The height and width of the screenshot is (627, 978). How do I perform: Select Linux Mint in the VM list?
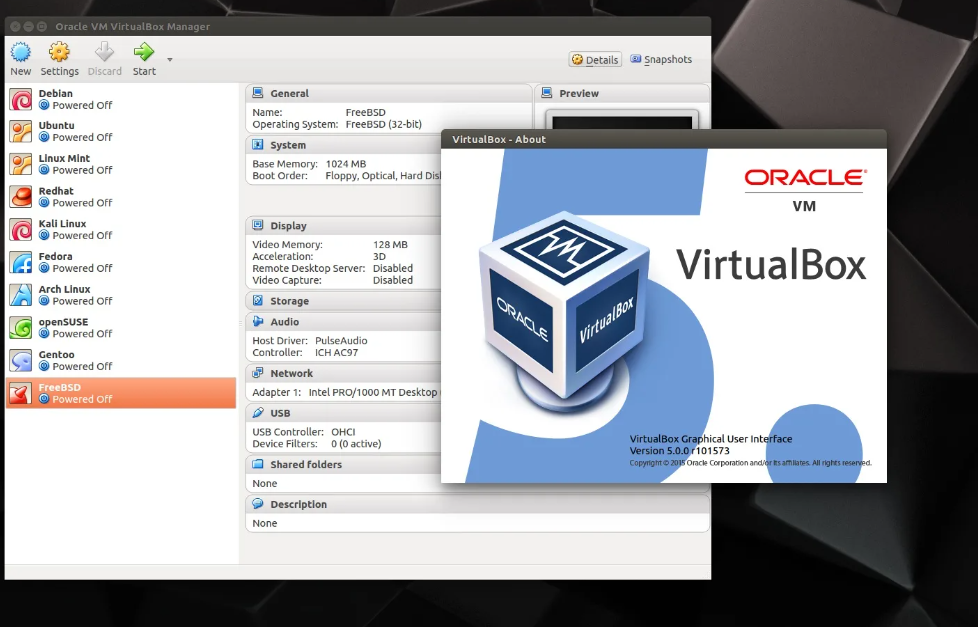(121, 164)
